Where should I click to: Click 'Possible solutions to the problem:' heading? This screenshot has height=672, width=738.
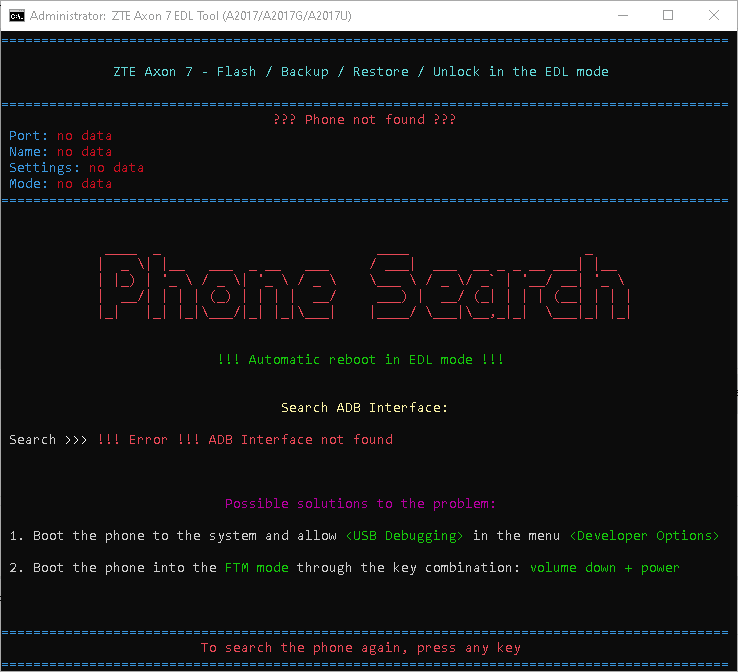coord(361,504)
